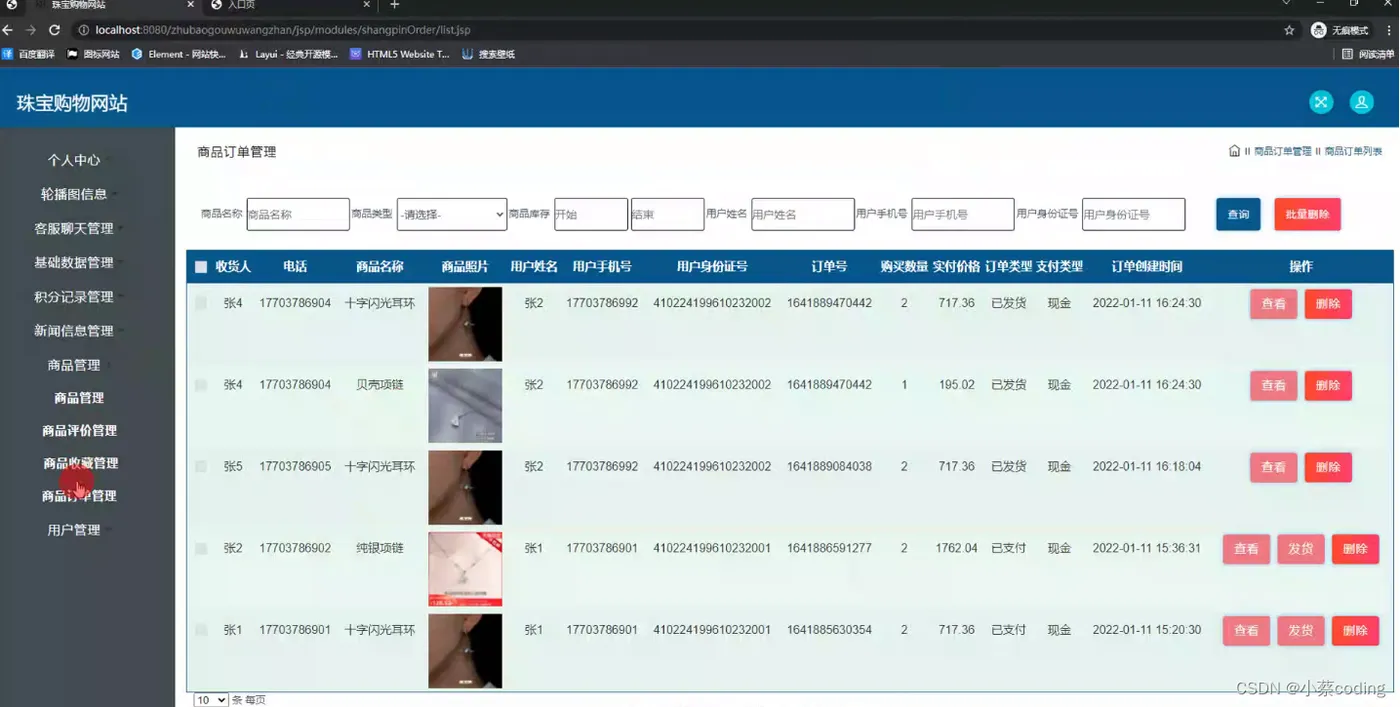Open the Layui bookmark
The width and height of the screenshot is (1400, 707).
click(289, 54)
